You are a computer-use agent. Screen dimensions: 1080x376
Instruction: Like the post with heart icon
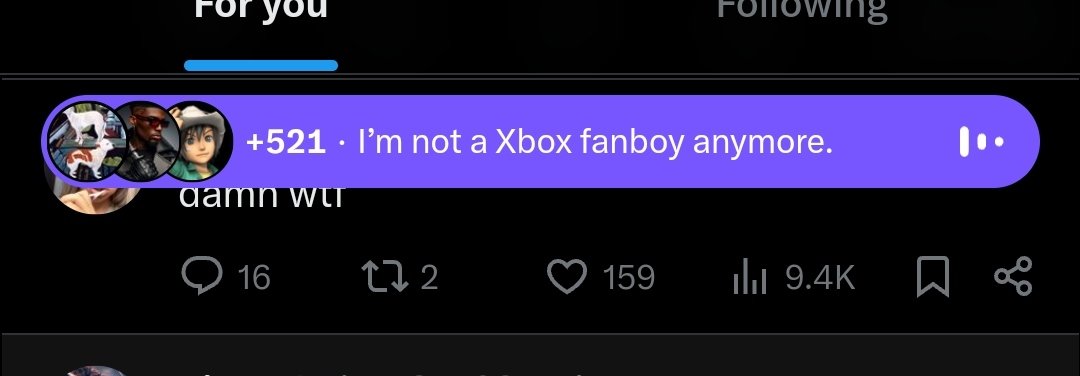tap(567, 277)
